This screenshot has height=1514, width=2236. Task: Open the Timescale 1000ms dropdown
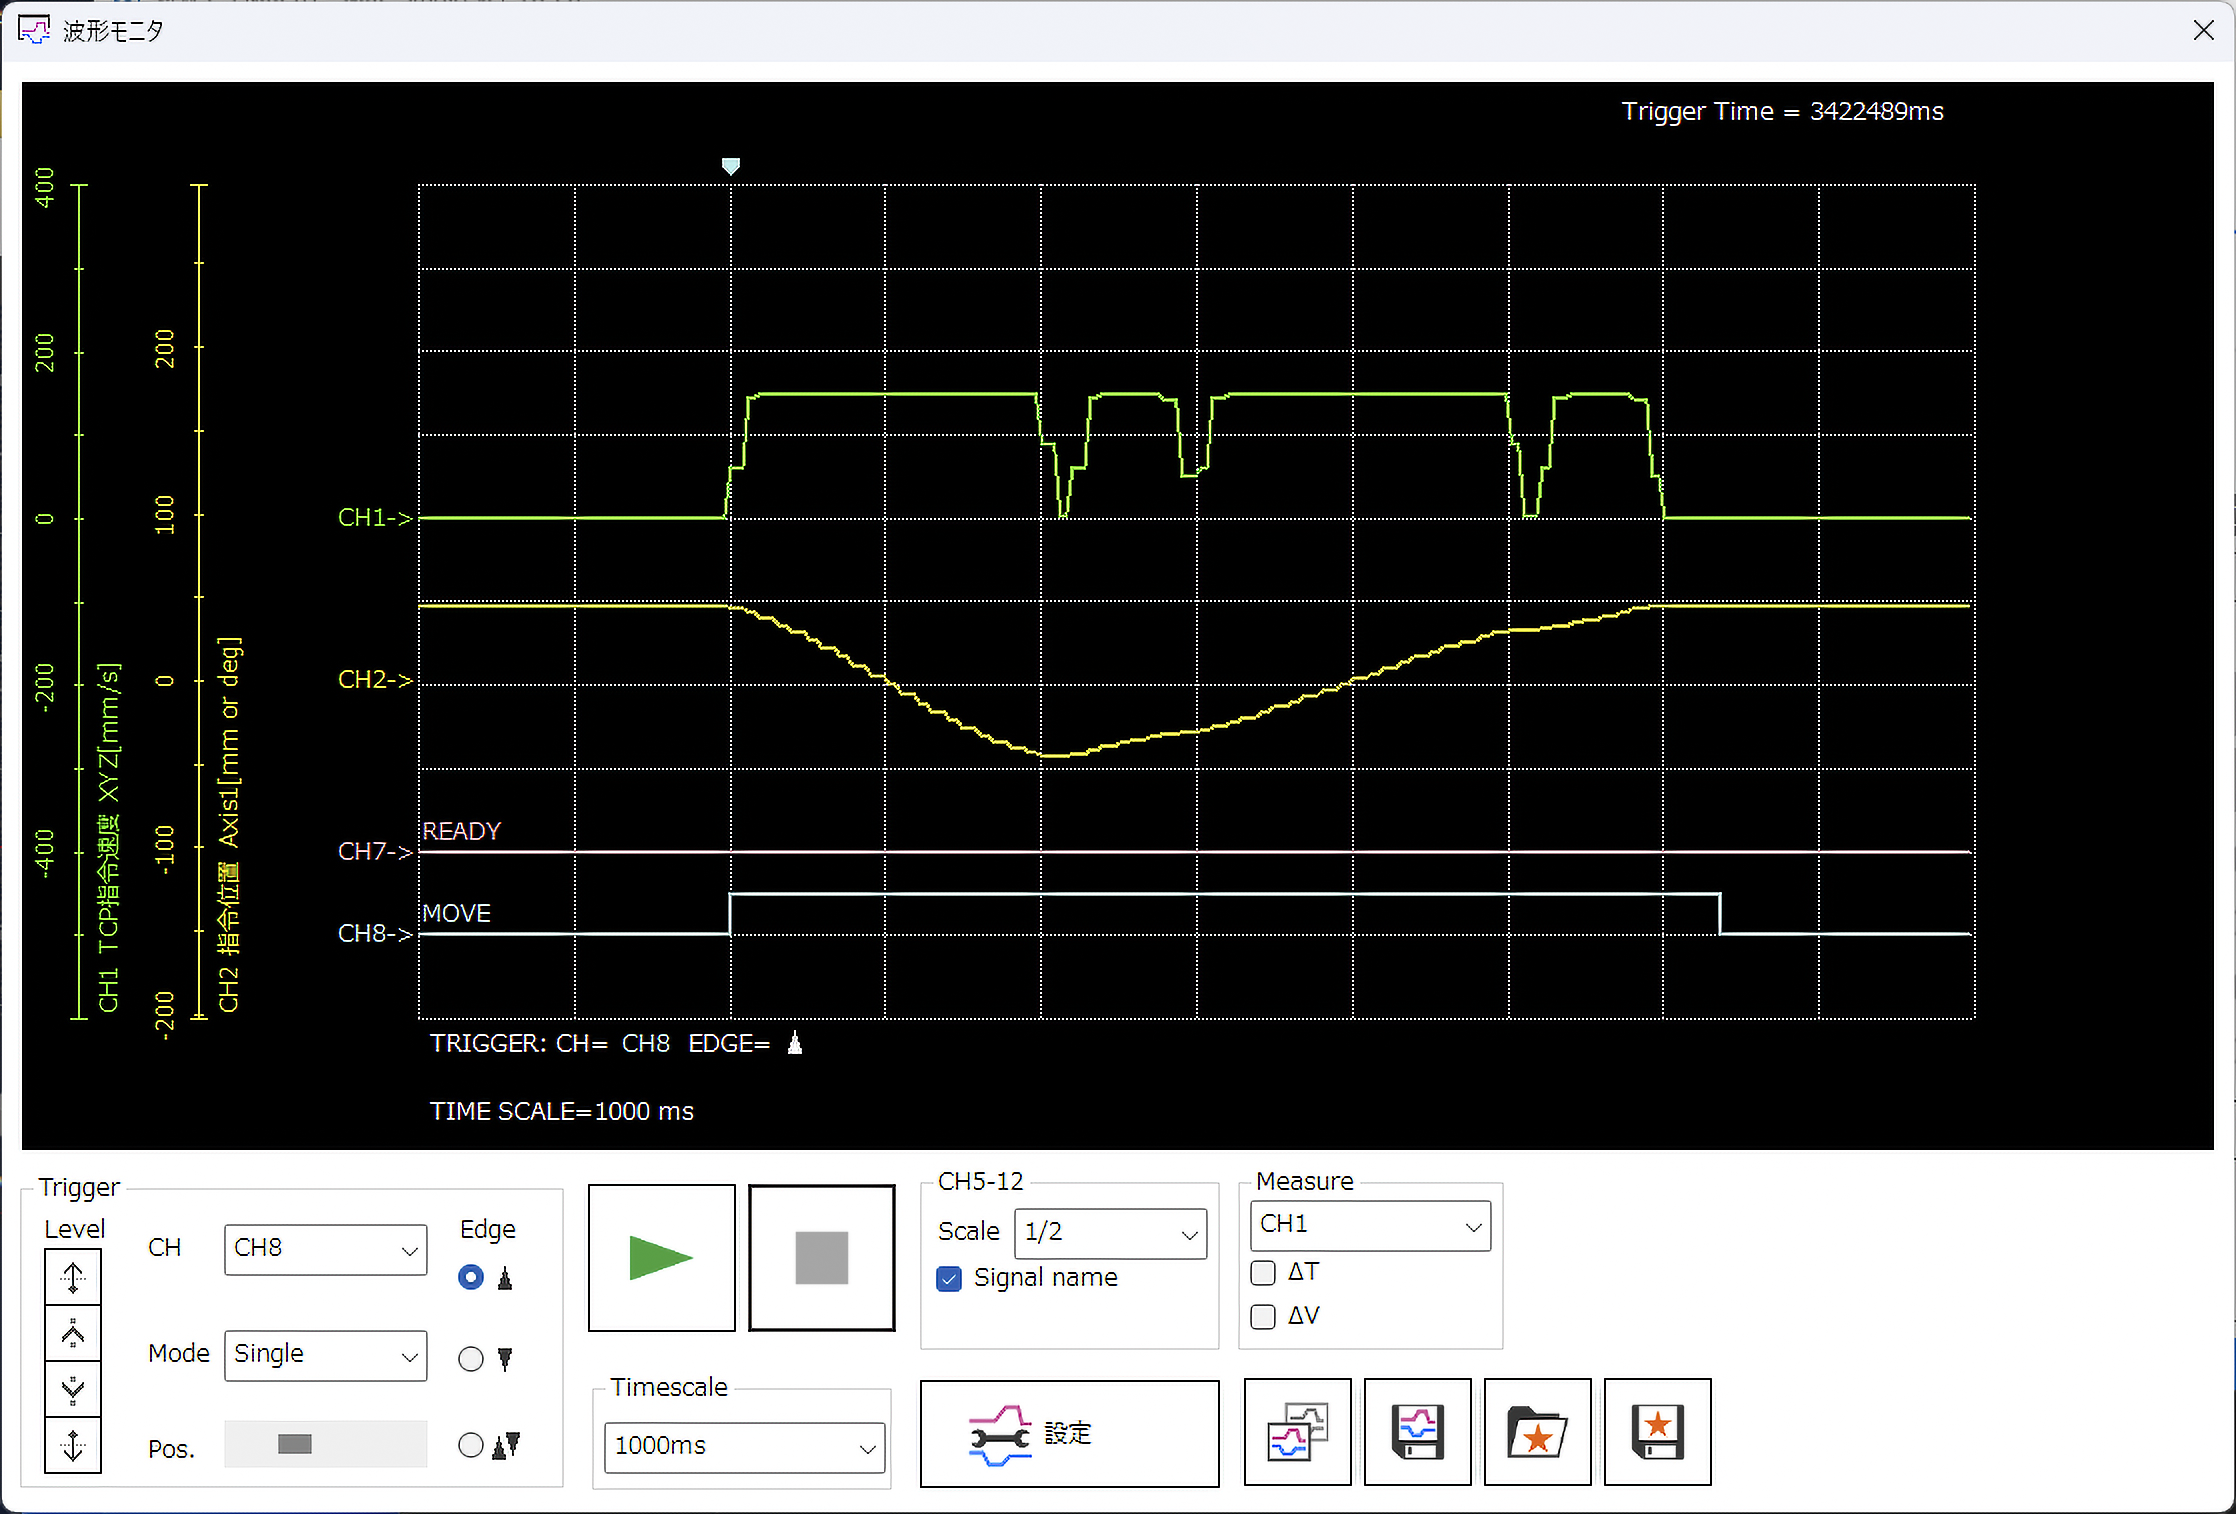tap(745, 1447)
